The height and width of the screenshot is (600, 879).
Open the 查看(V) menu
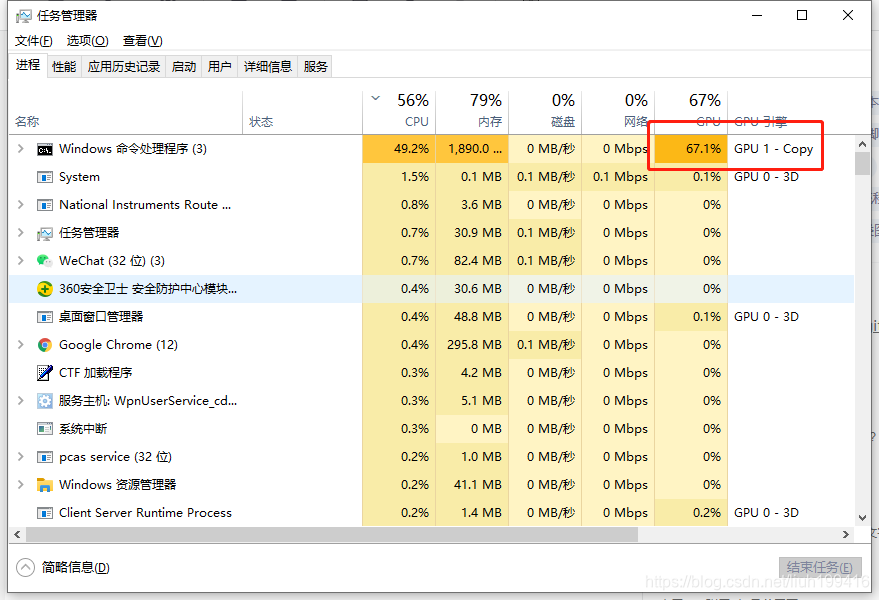[142, 41]
